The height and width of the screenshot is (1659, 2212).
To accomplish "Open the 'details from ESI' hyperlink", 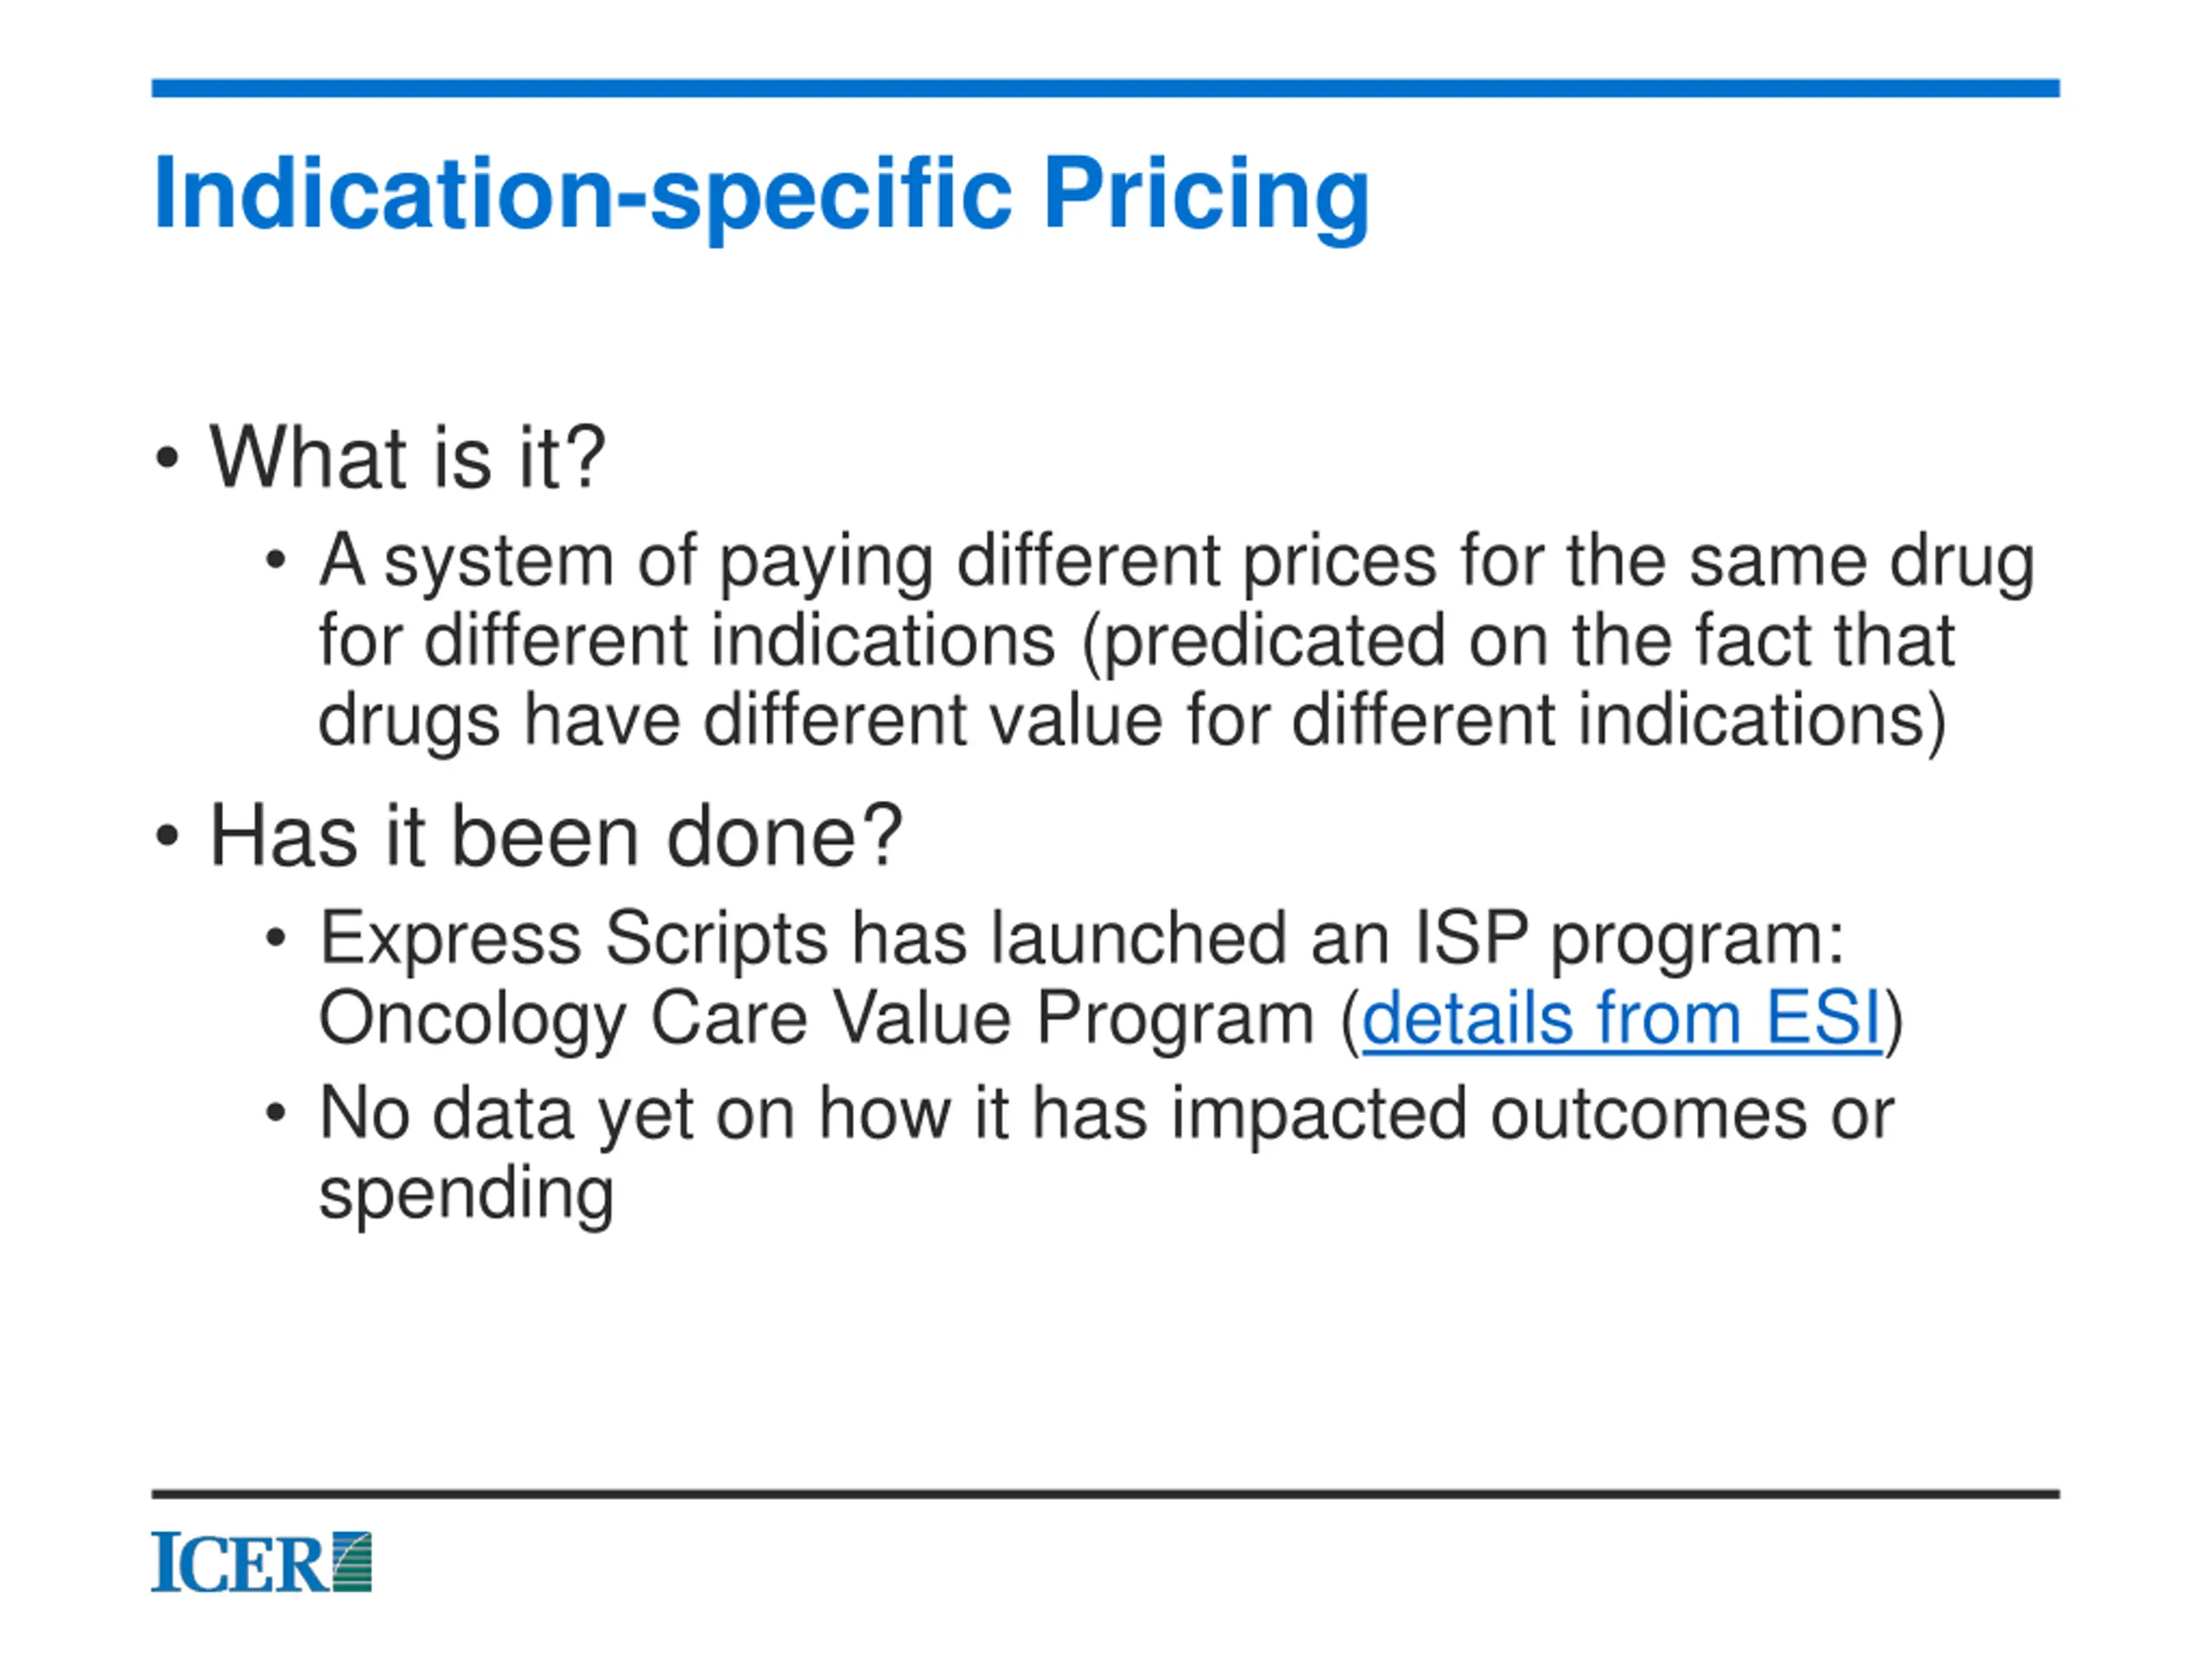I will point(1621,1018).
